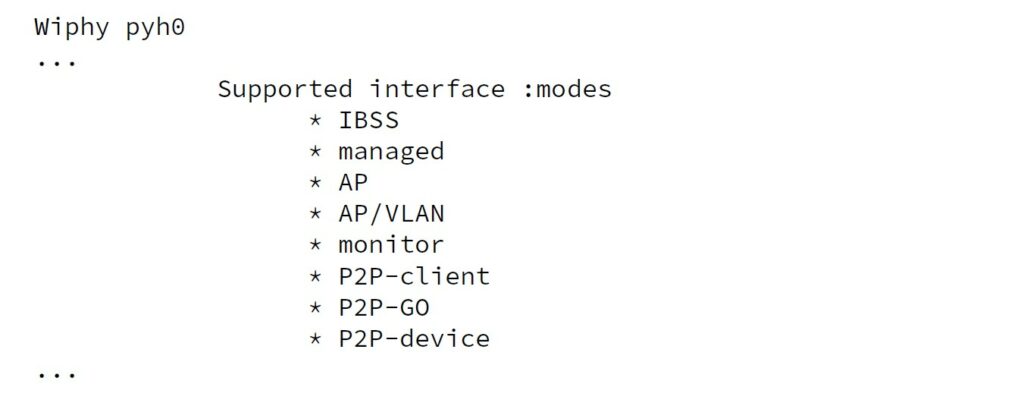Image resolution: width=1024 pixels, height=406 pixels.
Task: Click the word 'Supported'
Action: (x=285, y=89)
